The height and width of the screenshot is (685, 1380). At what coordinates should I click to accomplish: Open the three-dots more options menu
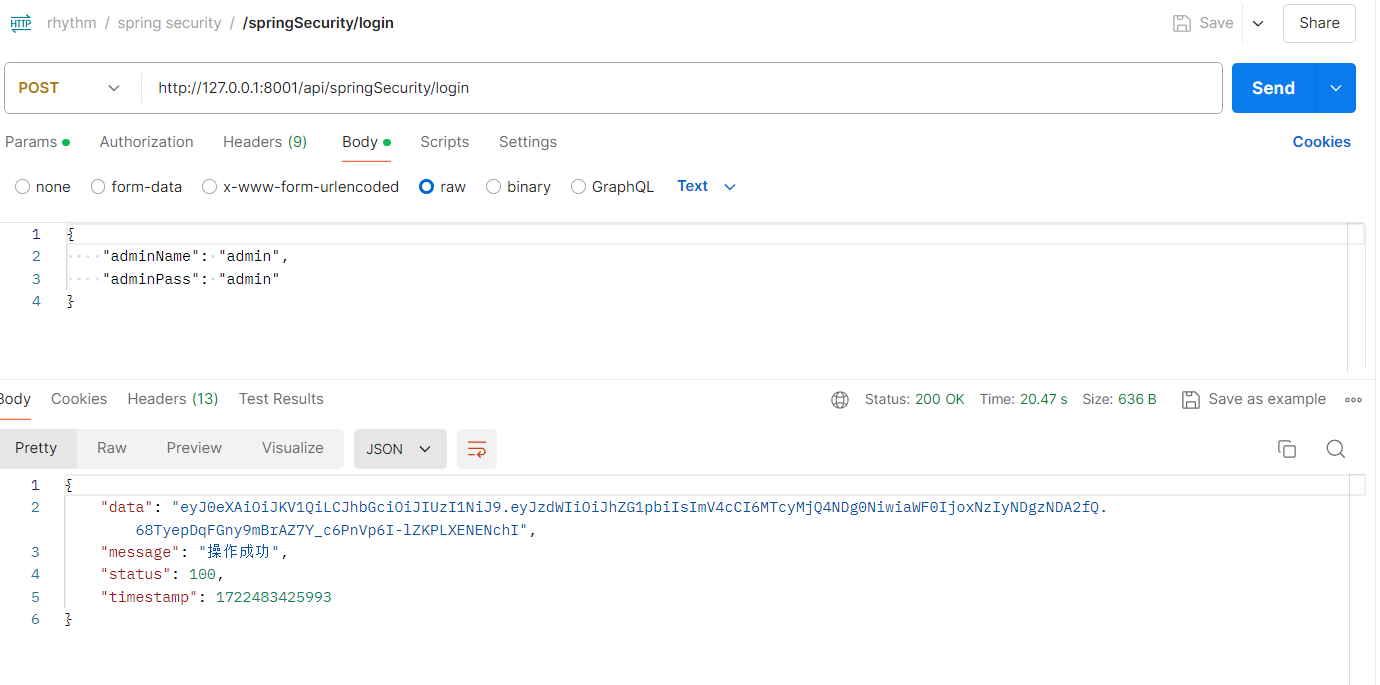[1353, 400]
